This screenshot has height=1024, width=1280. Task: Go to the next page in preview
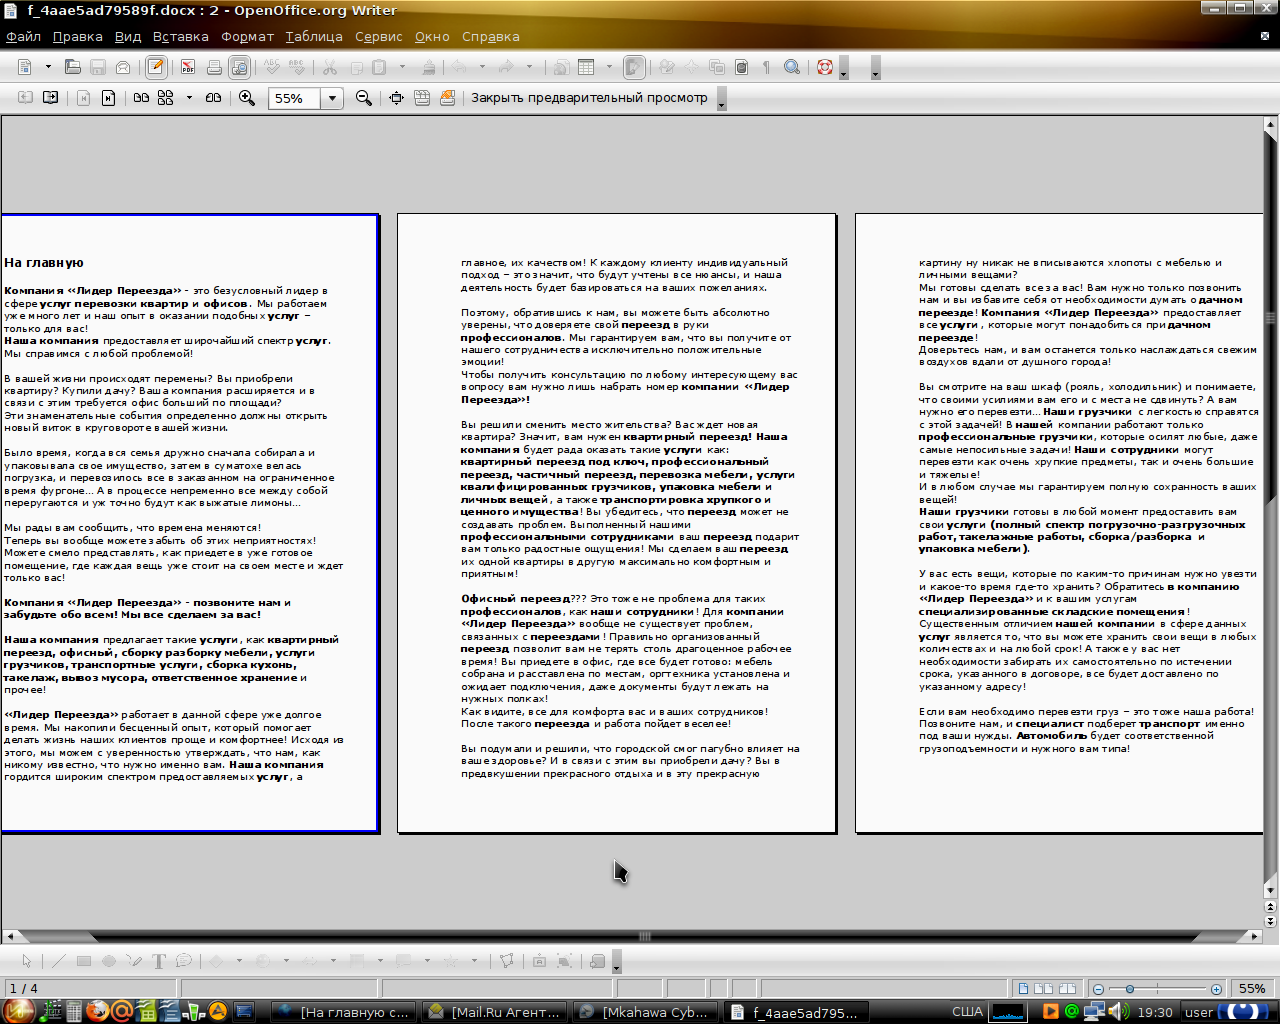[50, 98]
